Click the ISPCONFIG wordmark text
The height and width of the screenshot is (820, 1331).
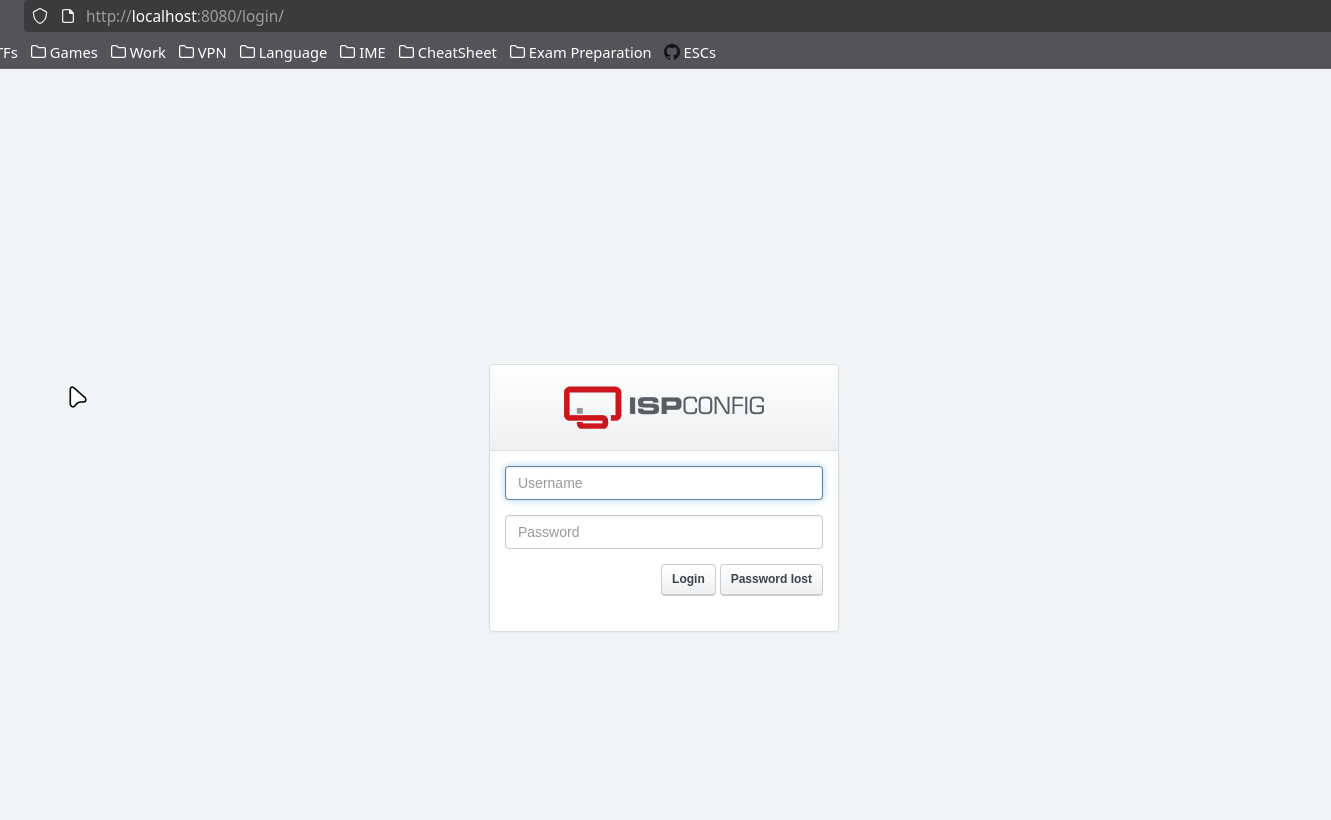696,406
